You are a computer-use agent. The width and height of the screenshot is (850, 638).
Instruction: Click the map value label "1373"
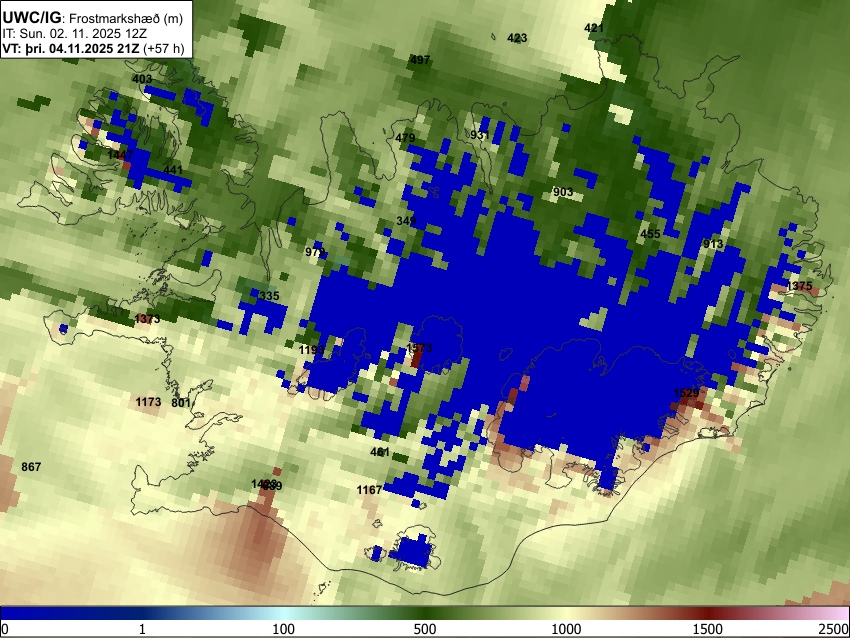(x=147, y=319)
